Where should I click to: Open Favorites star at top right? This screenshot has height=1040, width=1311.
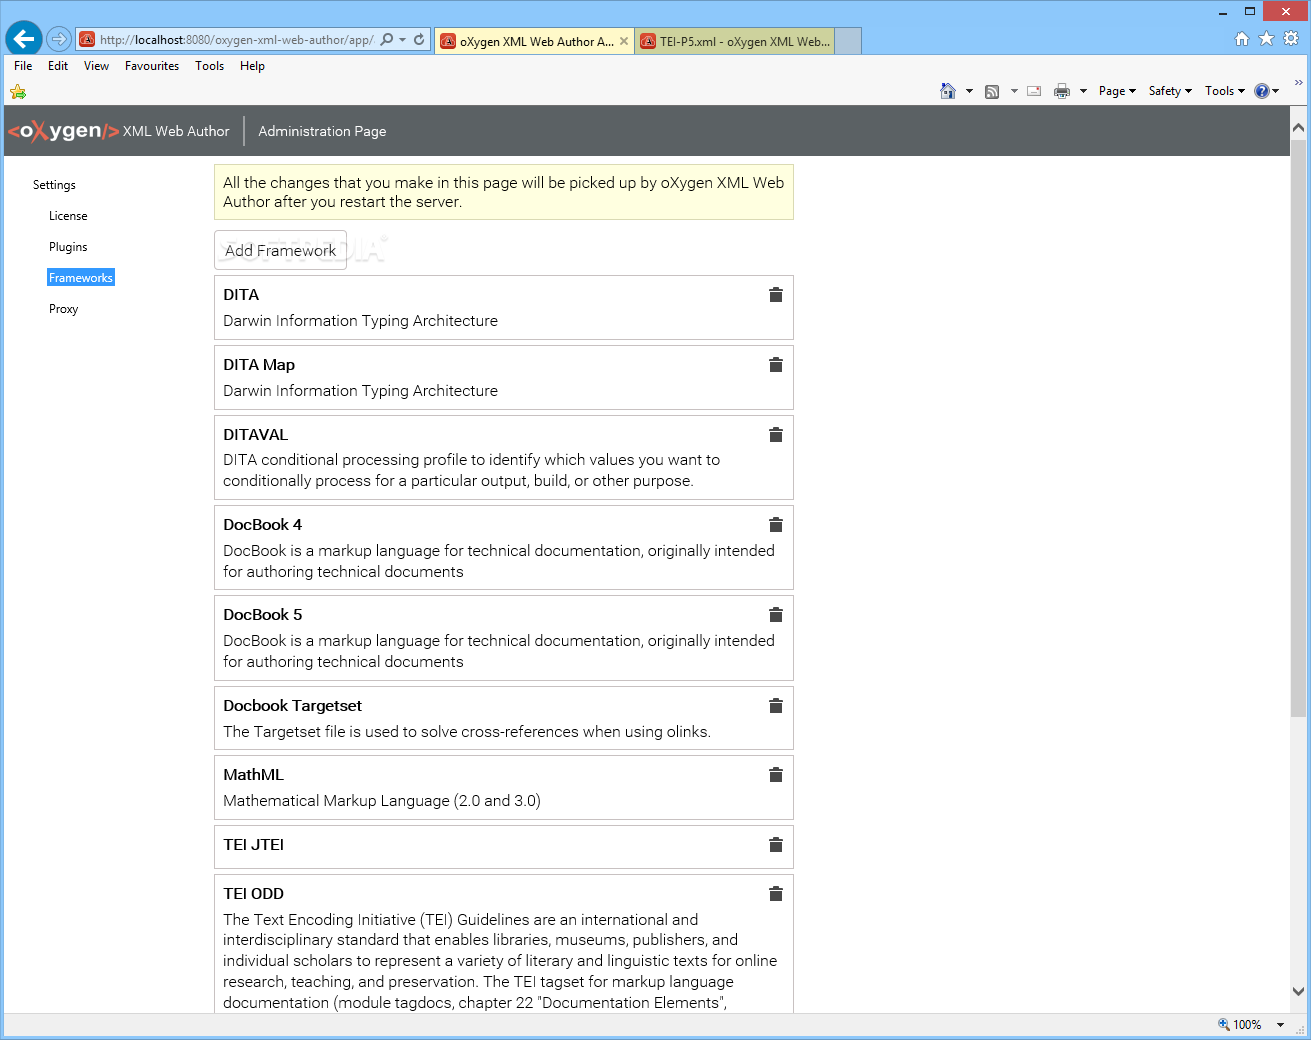coord(1266,39)
